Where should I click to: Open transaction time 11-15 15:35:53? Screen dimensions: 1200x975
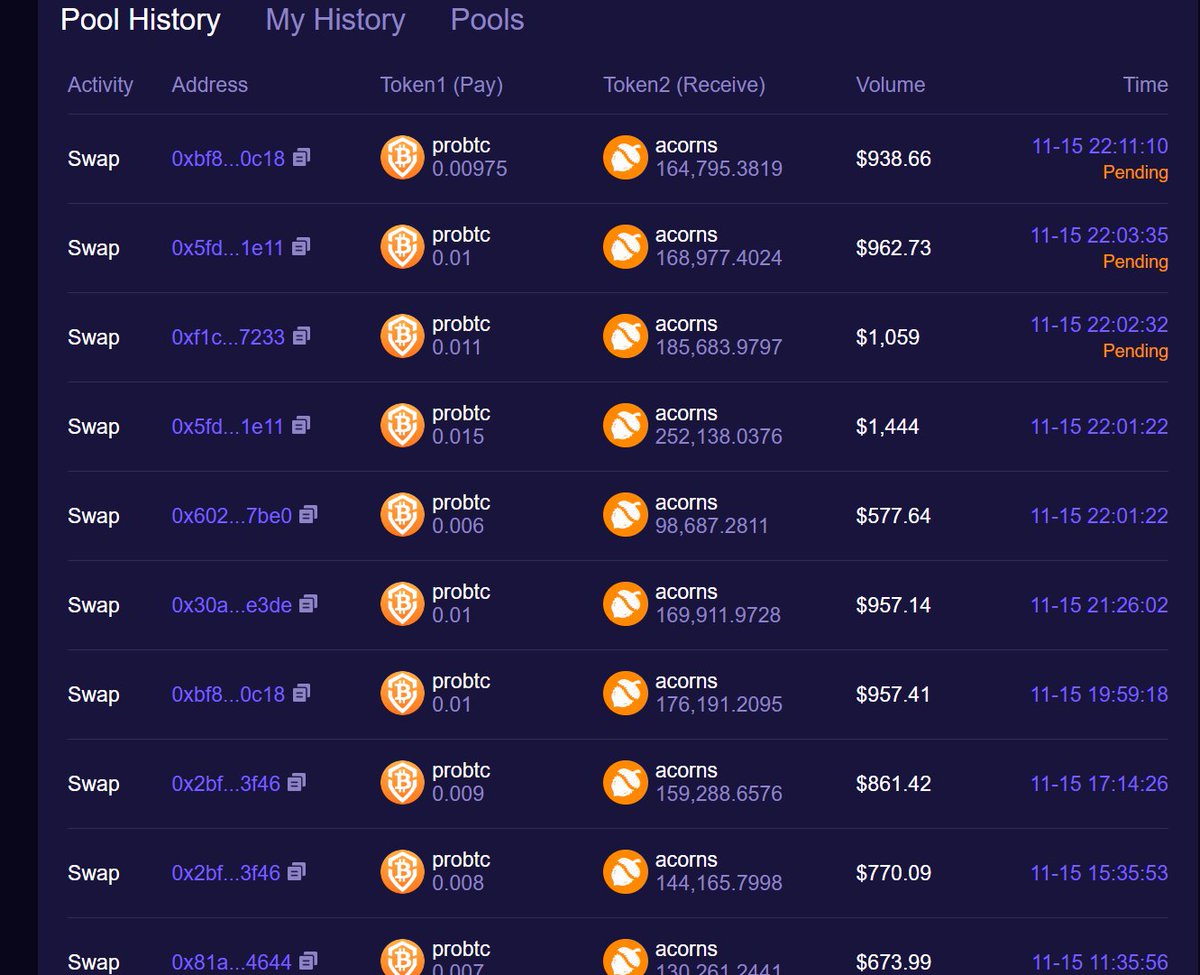click(1099, 873)
